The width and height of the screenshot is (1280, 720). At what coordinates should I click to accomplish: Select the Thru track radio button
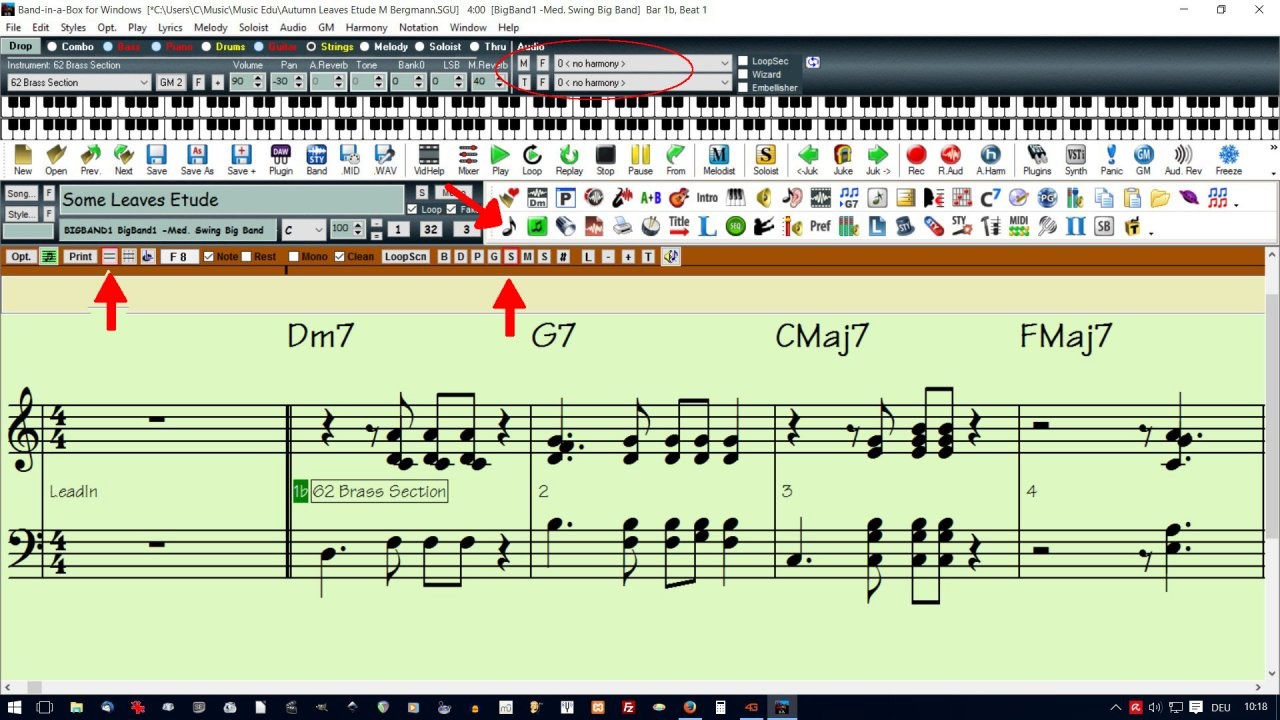pyautogui.click(x=476, y=47)
